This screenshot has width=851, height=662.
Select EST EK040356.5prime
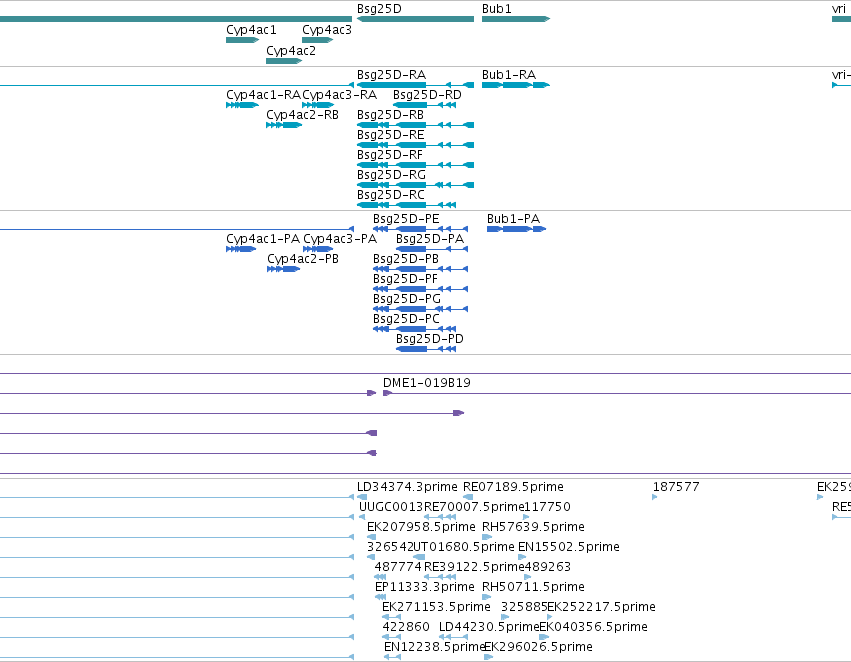click(x=544, y=637)
